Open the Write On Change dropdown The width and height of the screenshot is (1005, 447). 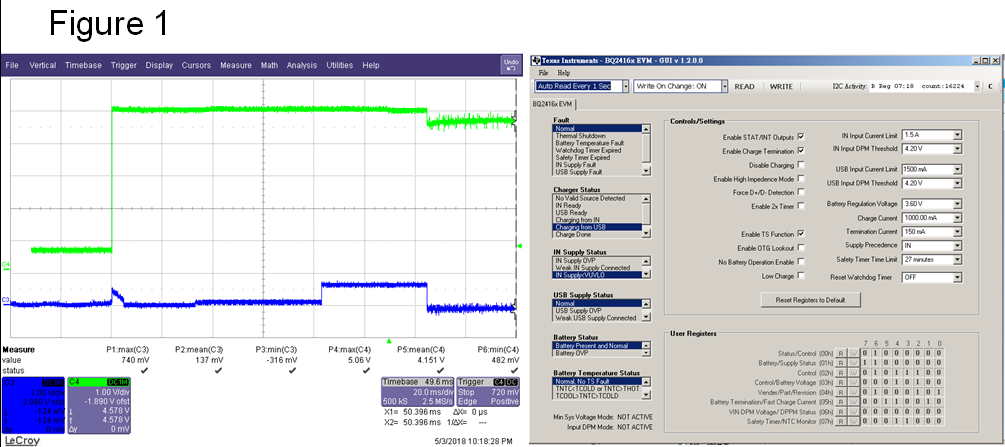point(724,87)
